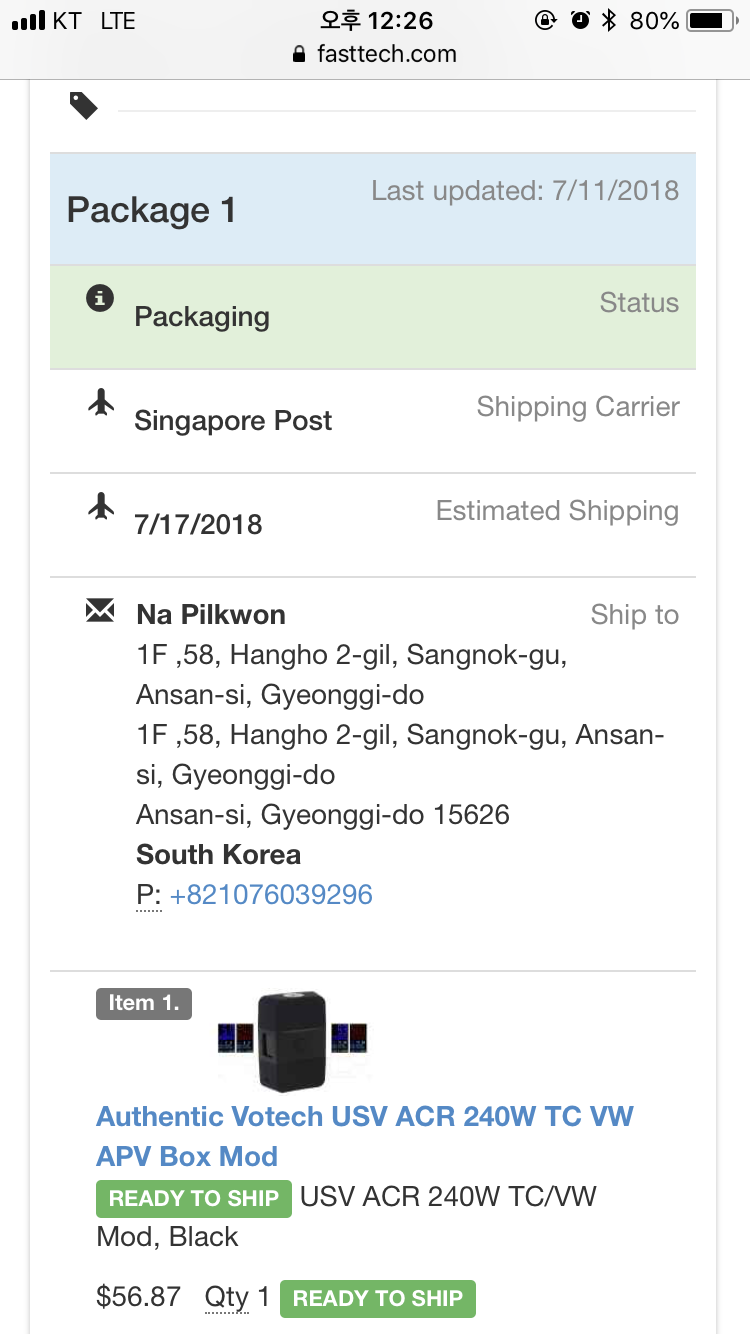
Task: Click the Item 1. label badge
Action: 143,1003
